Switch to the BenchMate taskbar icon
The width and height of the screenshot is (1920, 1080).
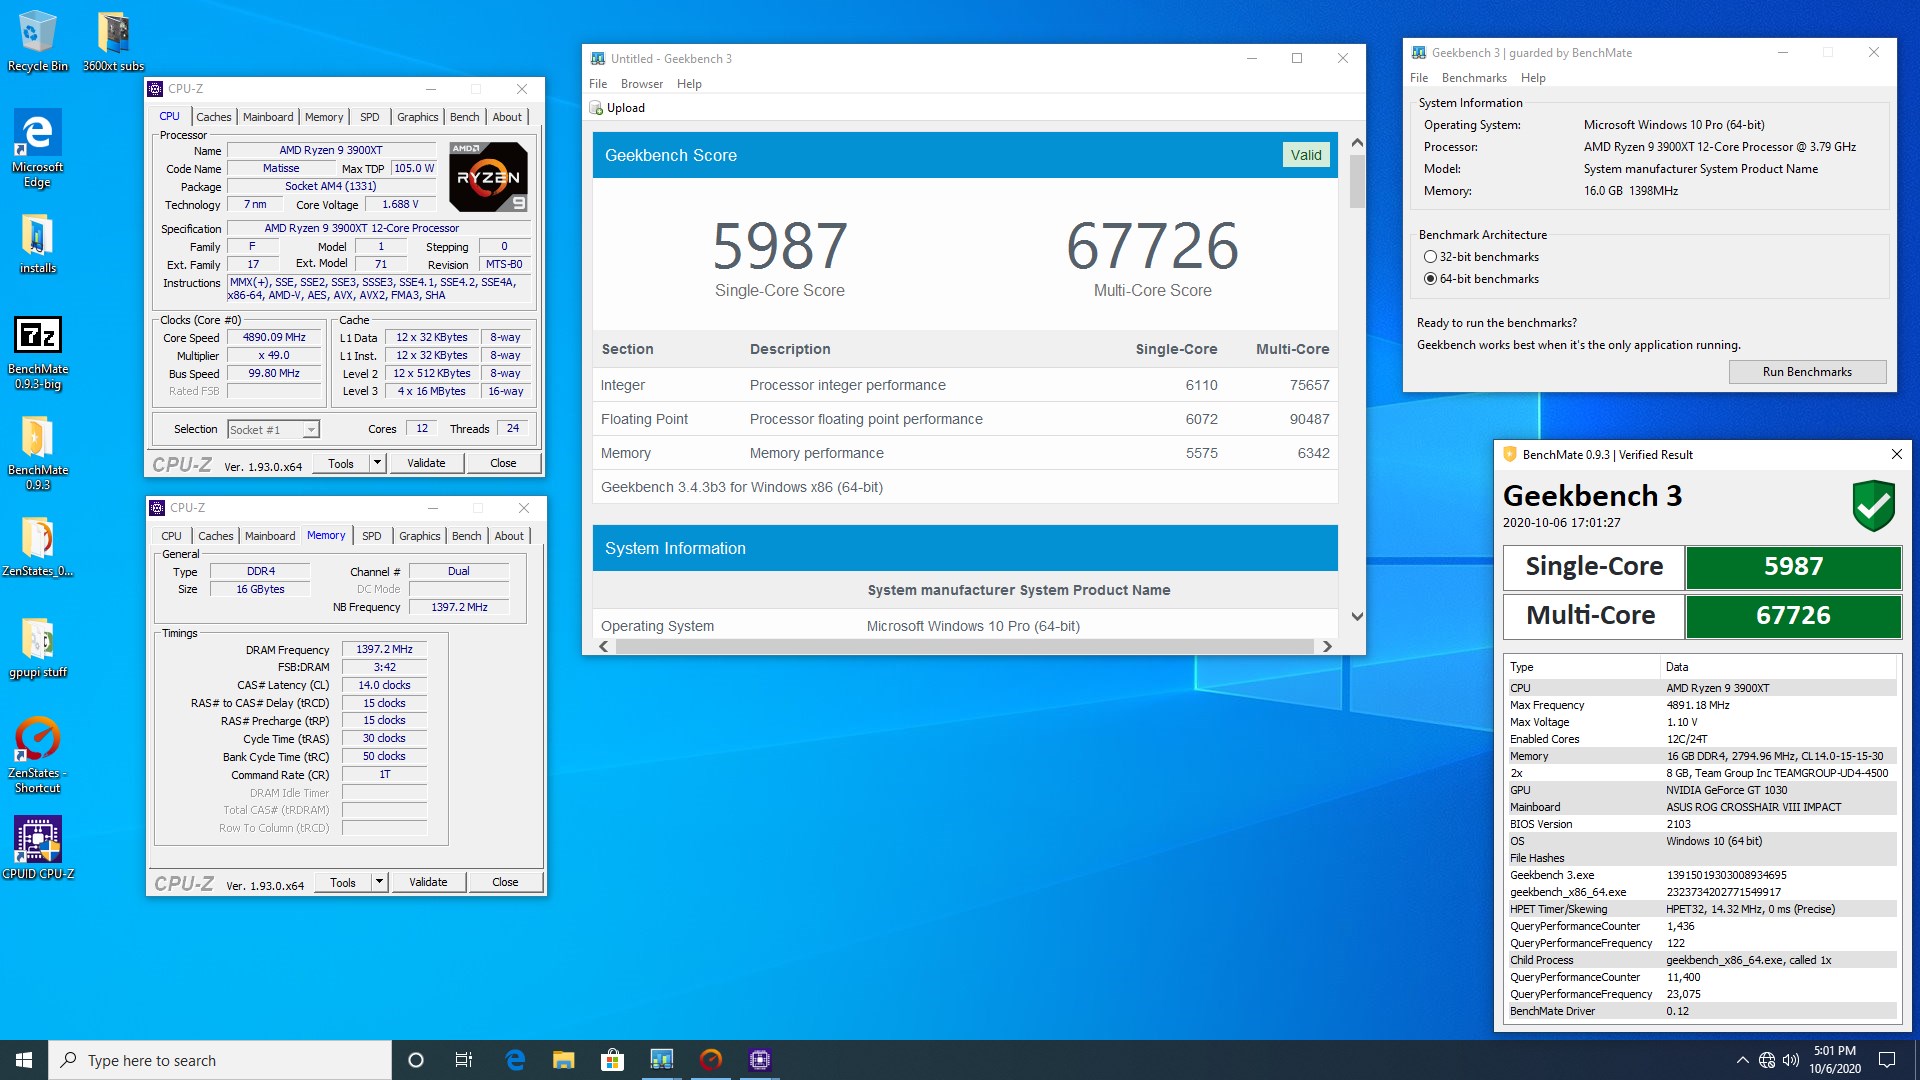710,1060
